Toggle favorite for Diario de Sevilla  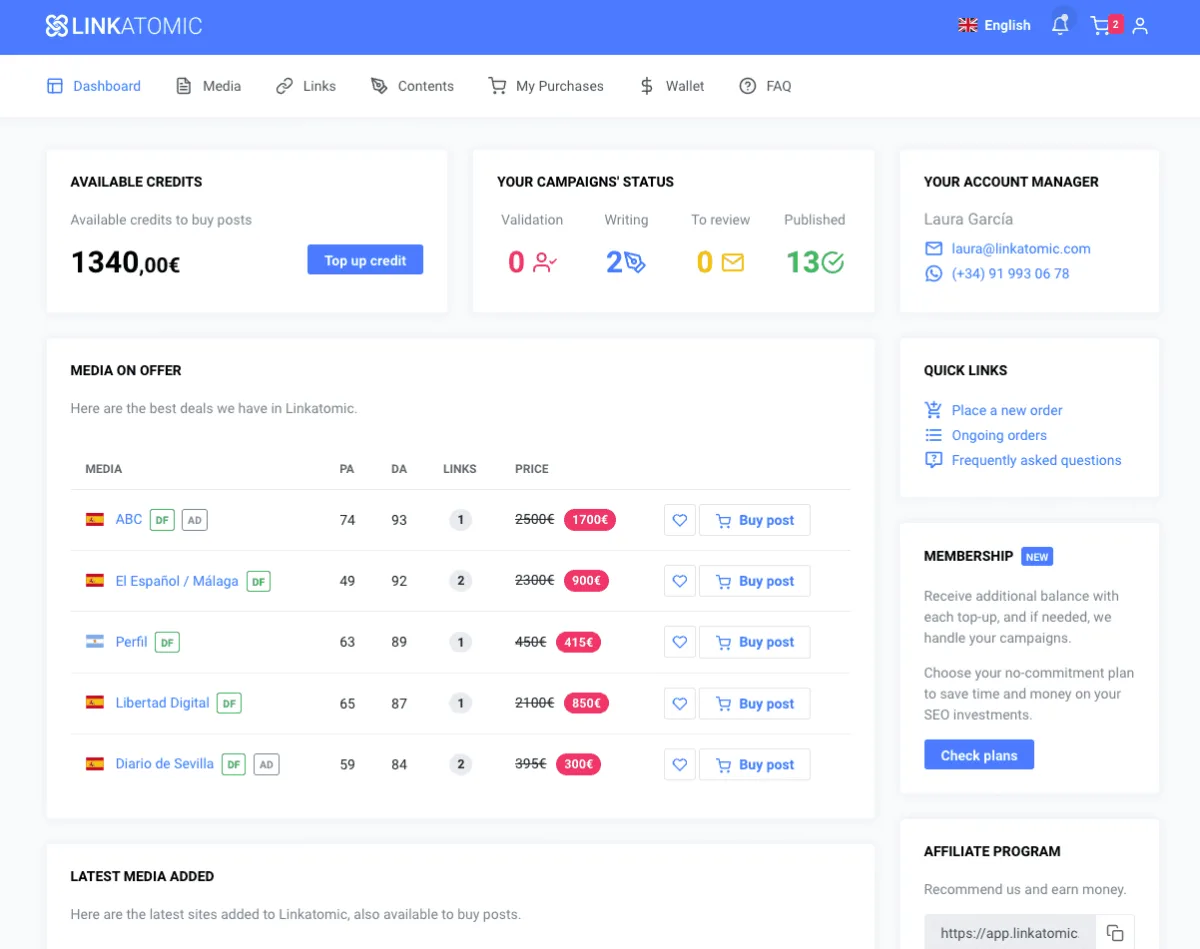click(x=680, y=765)
